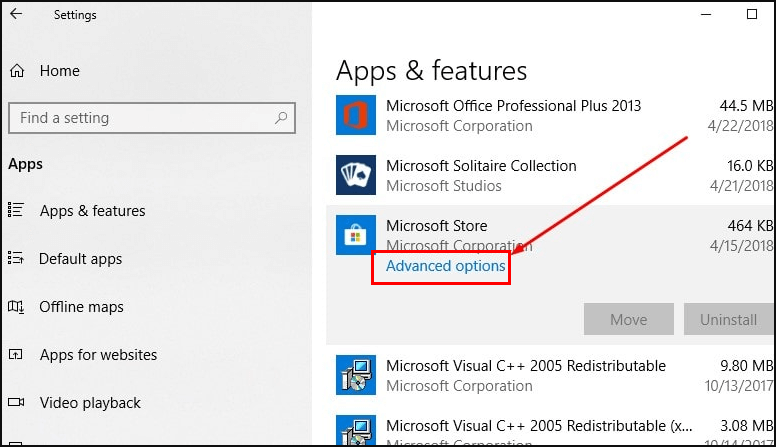Click the Apps & features list icon
The height and width of the screenshot is (447, 776).
click(x=16, y=210)
